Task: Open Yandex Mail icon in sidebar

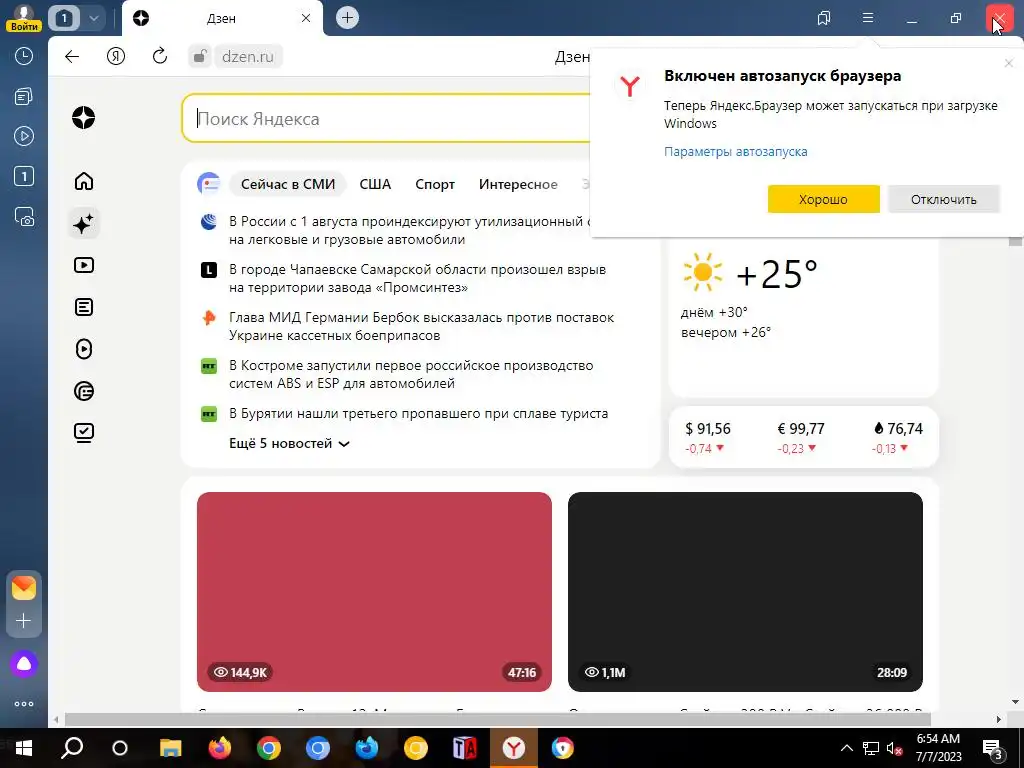Action: coord(24,588)
